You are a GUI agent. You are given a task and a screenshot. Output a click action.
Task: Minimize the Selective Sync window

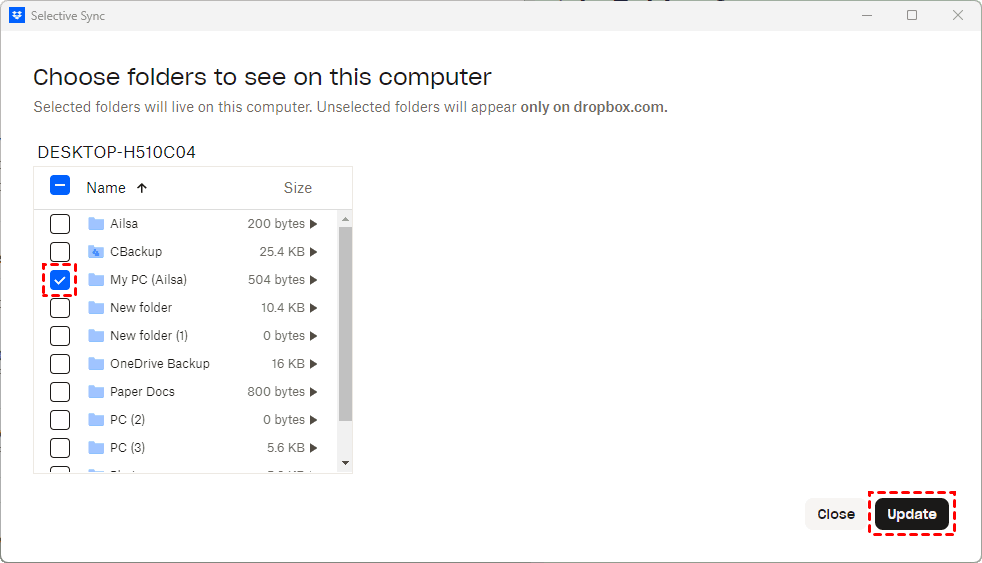pos(867,15)
